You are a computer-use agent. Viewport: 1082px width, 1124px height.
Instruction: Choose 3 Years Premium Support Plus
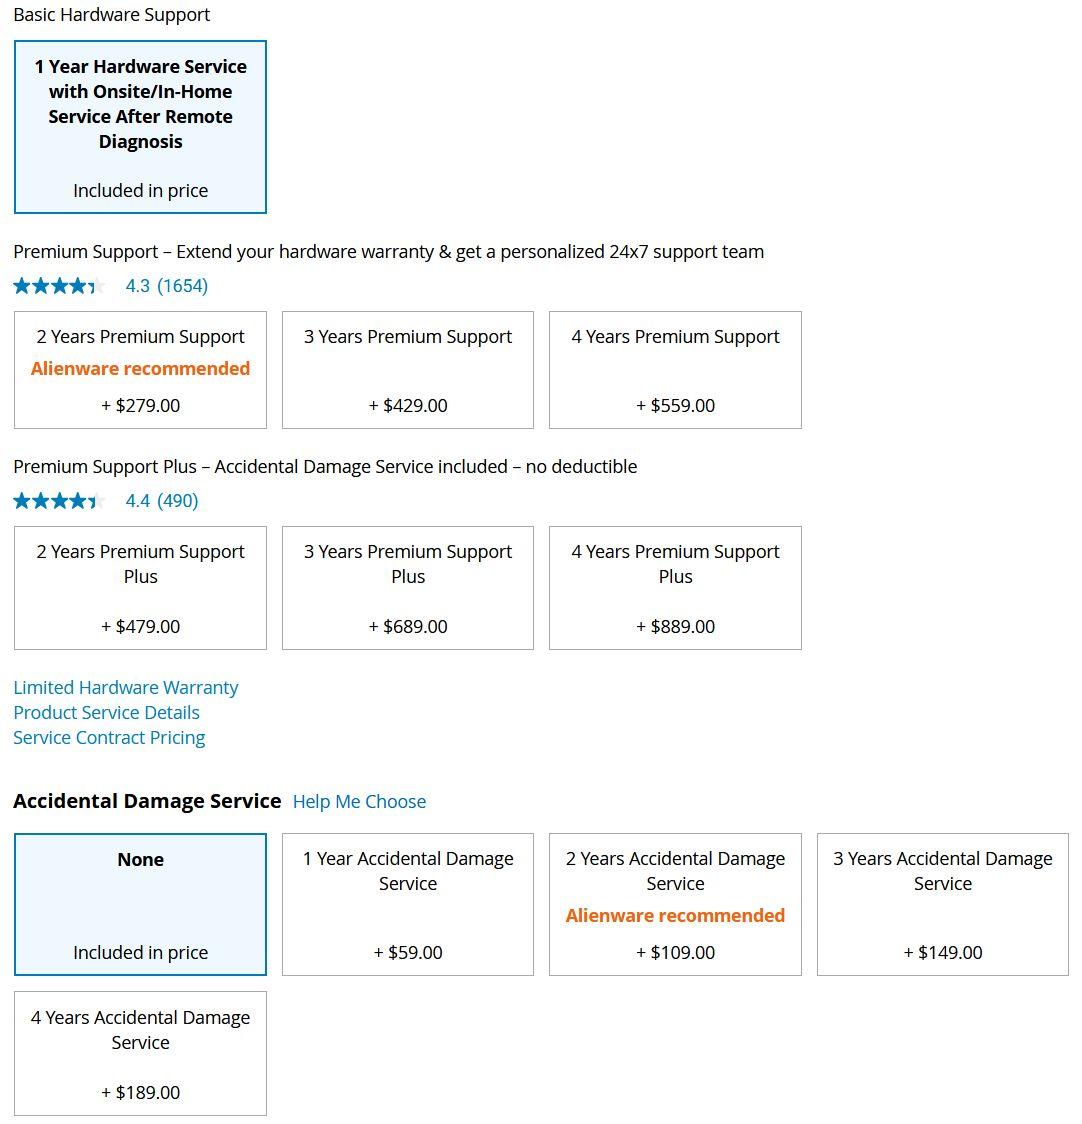pyautogui.click(x=408, y=588)
